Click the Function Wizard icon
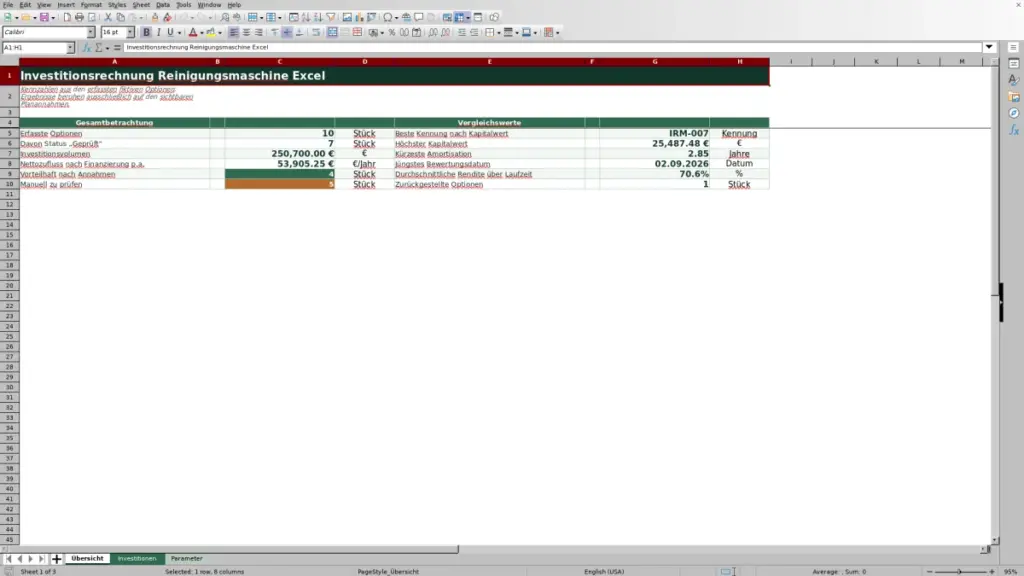1024x576 pixels. coord(86,48)
